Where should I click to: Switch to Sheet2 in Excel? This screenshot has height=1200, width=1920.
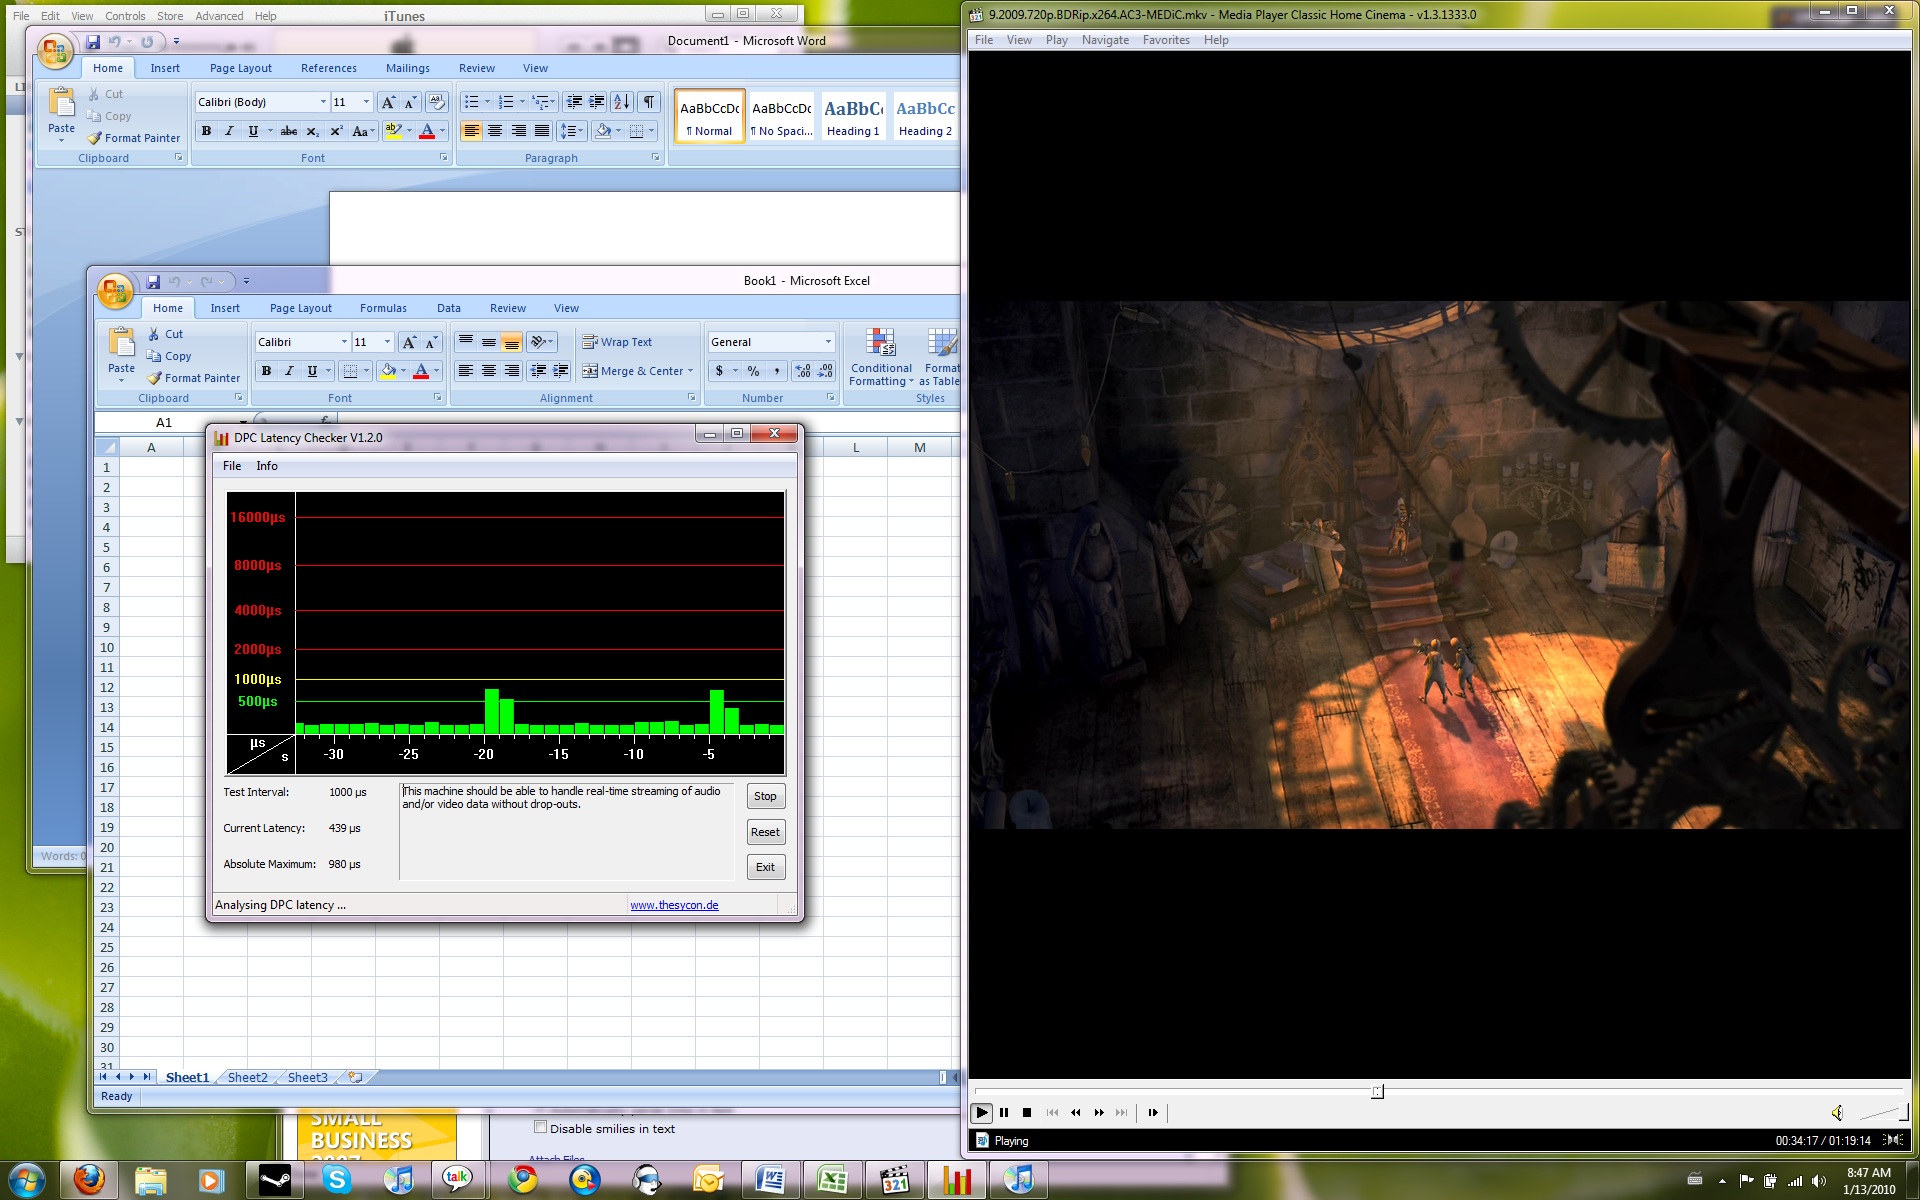coord(247,1077)
